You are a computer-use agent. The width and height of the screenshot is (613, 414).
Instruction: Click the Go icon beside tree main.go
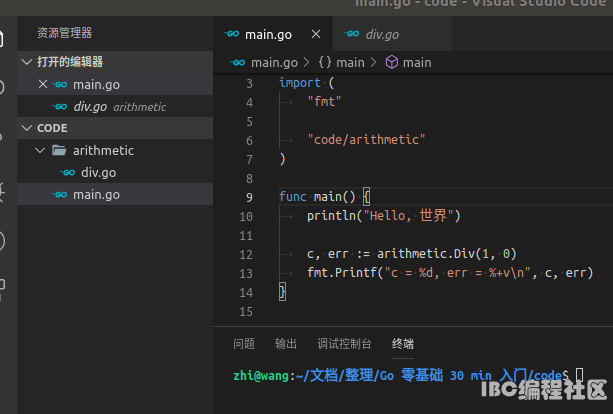pos(60,194)
